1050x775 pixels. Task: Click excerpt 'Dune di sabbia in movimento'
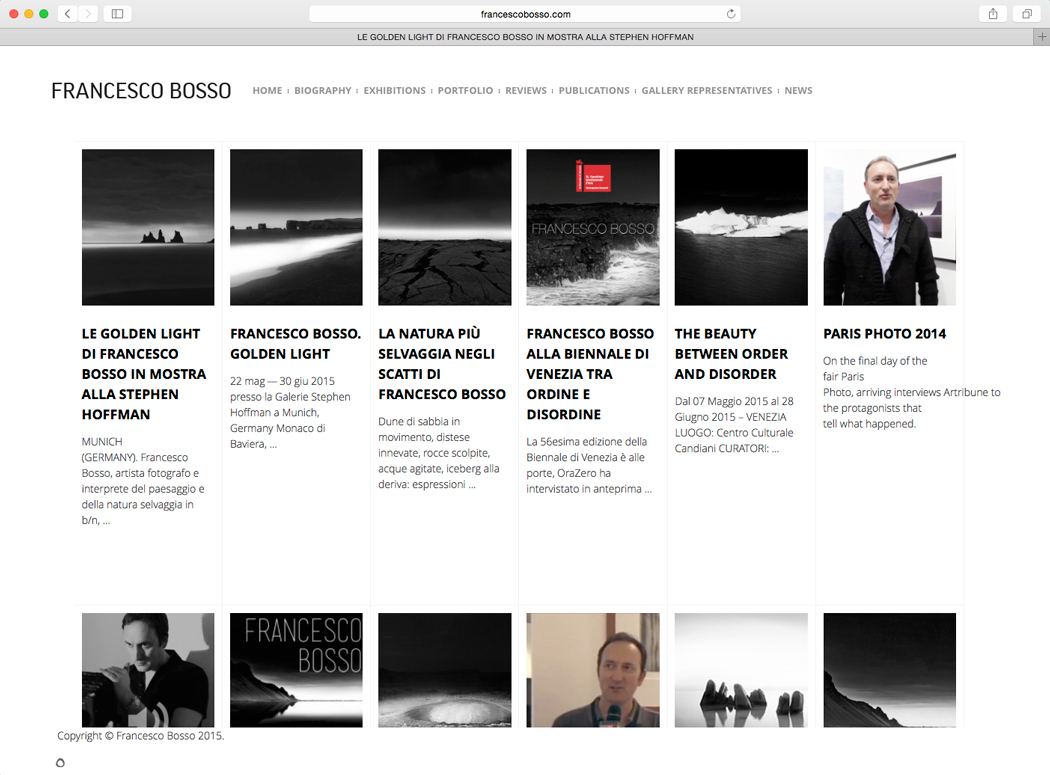(439, 453)
